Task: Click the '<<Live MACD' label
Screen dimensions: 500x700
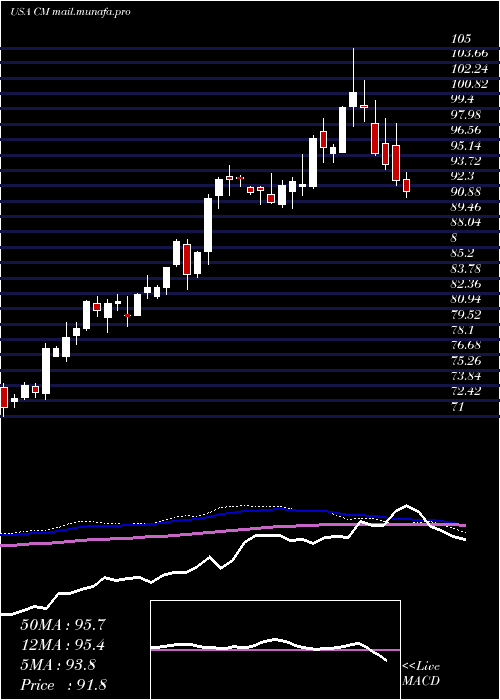Action: pos(421,674)
